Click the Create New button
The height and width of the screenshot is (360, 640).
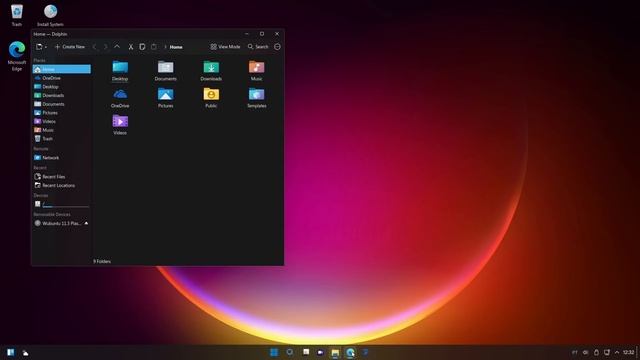click(70, 47)
